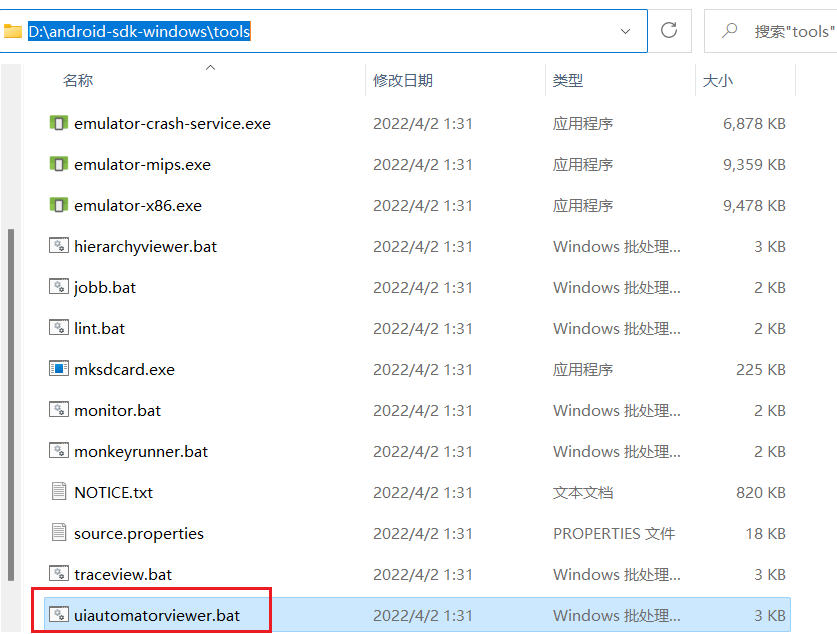
Task: Select file name emulator-crash-service.exe
Action: coord(172,123)
